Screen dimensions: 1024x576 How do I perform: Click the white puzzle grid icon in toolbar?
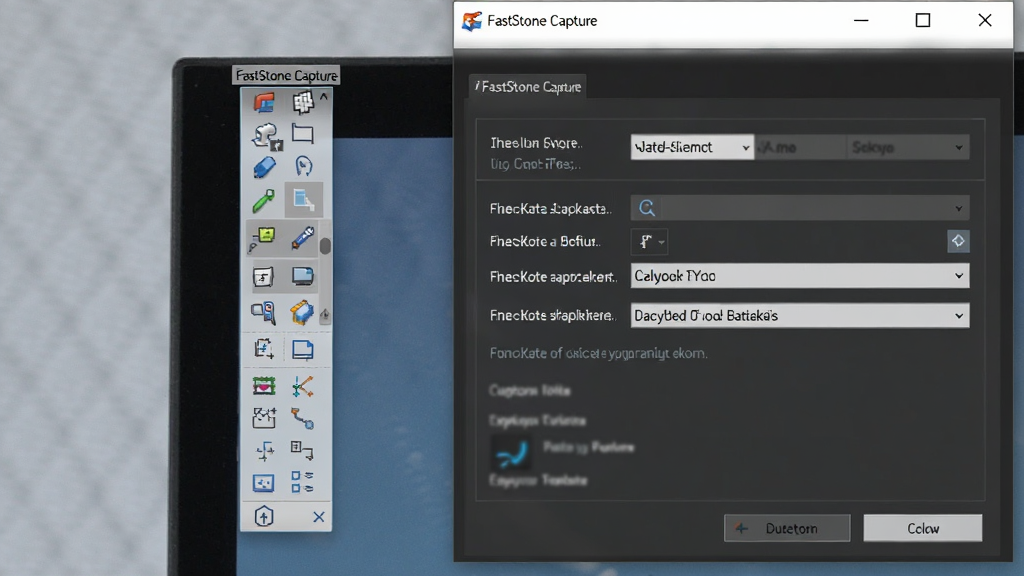point(302,103)
